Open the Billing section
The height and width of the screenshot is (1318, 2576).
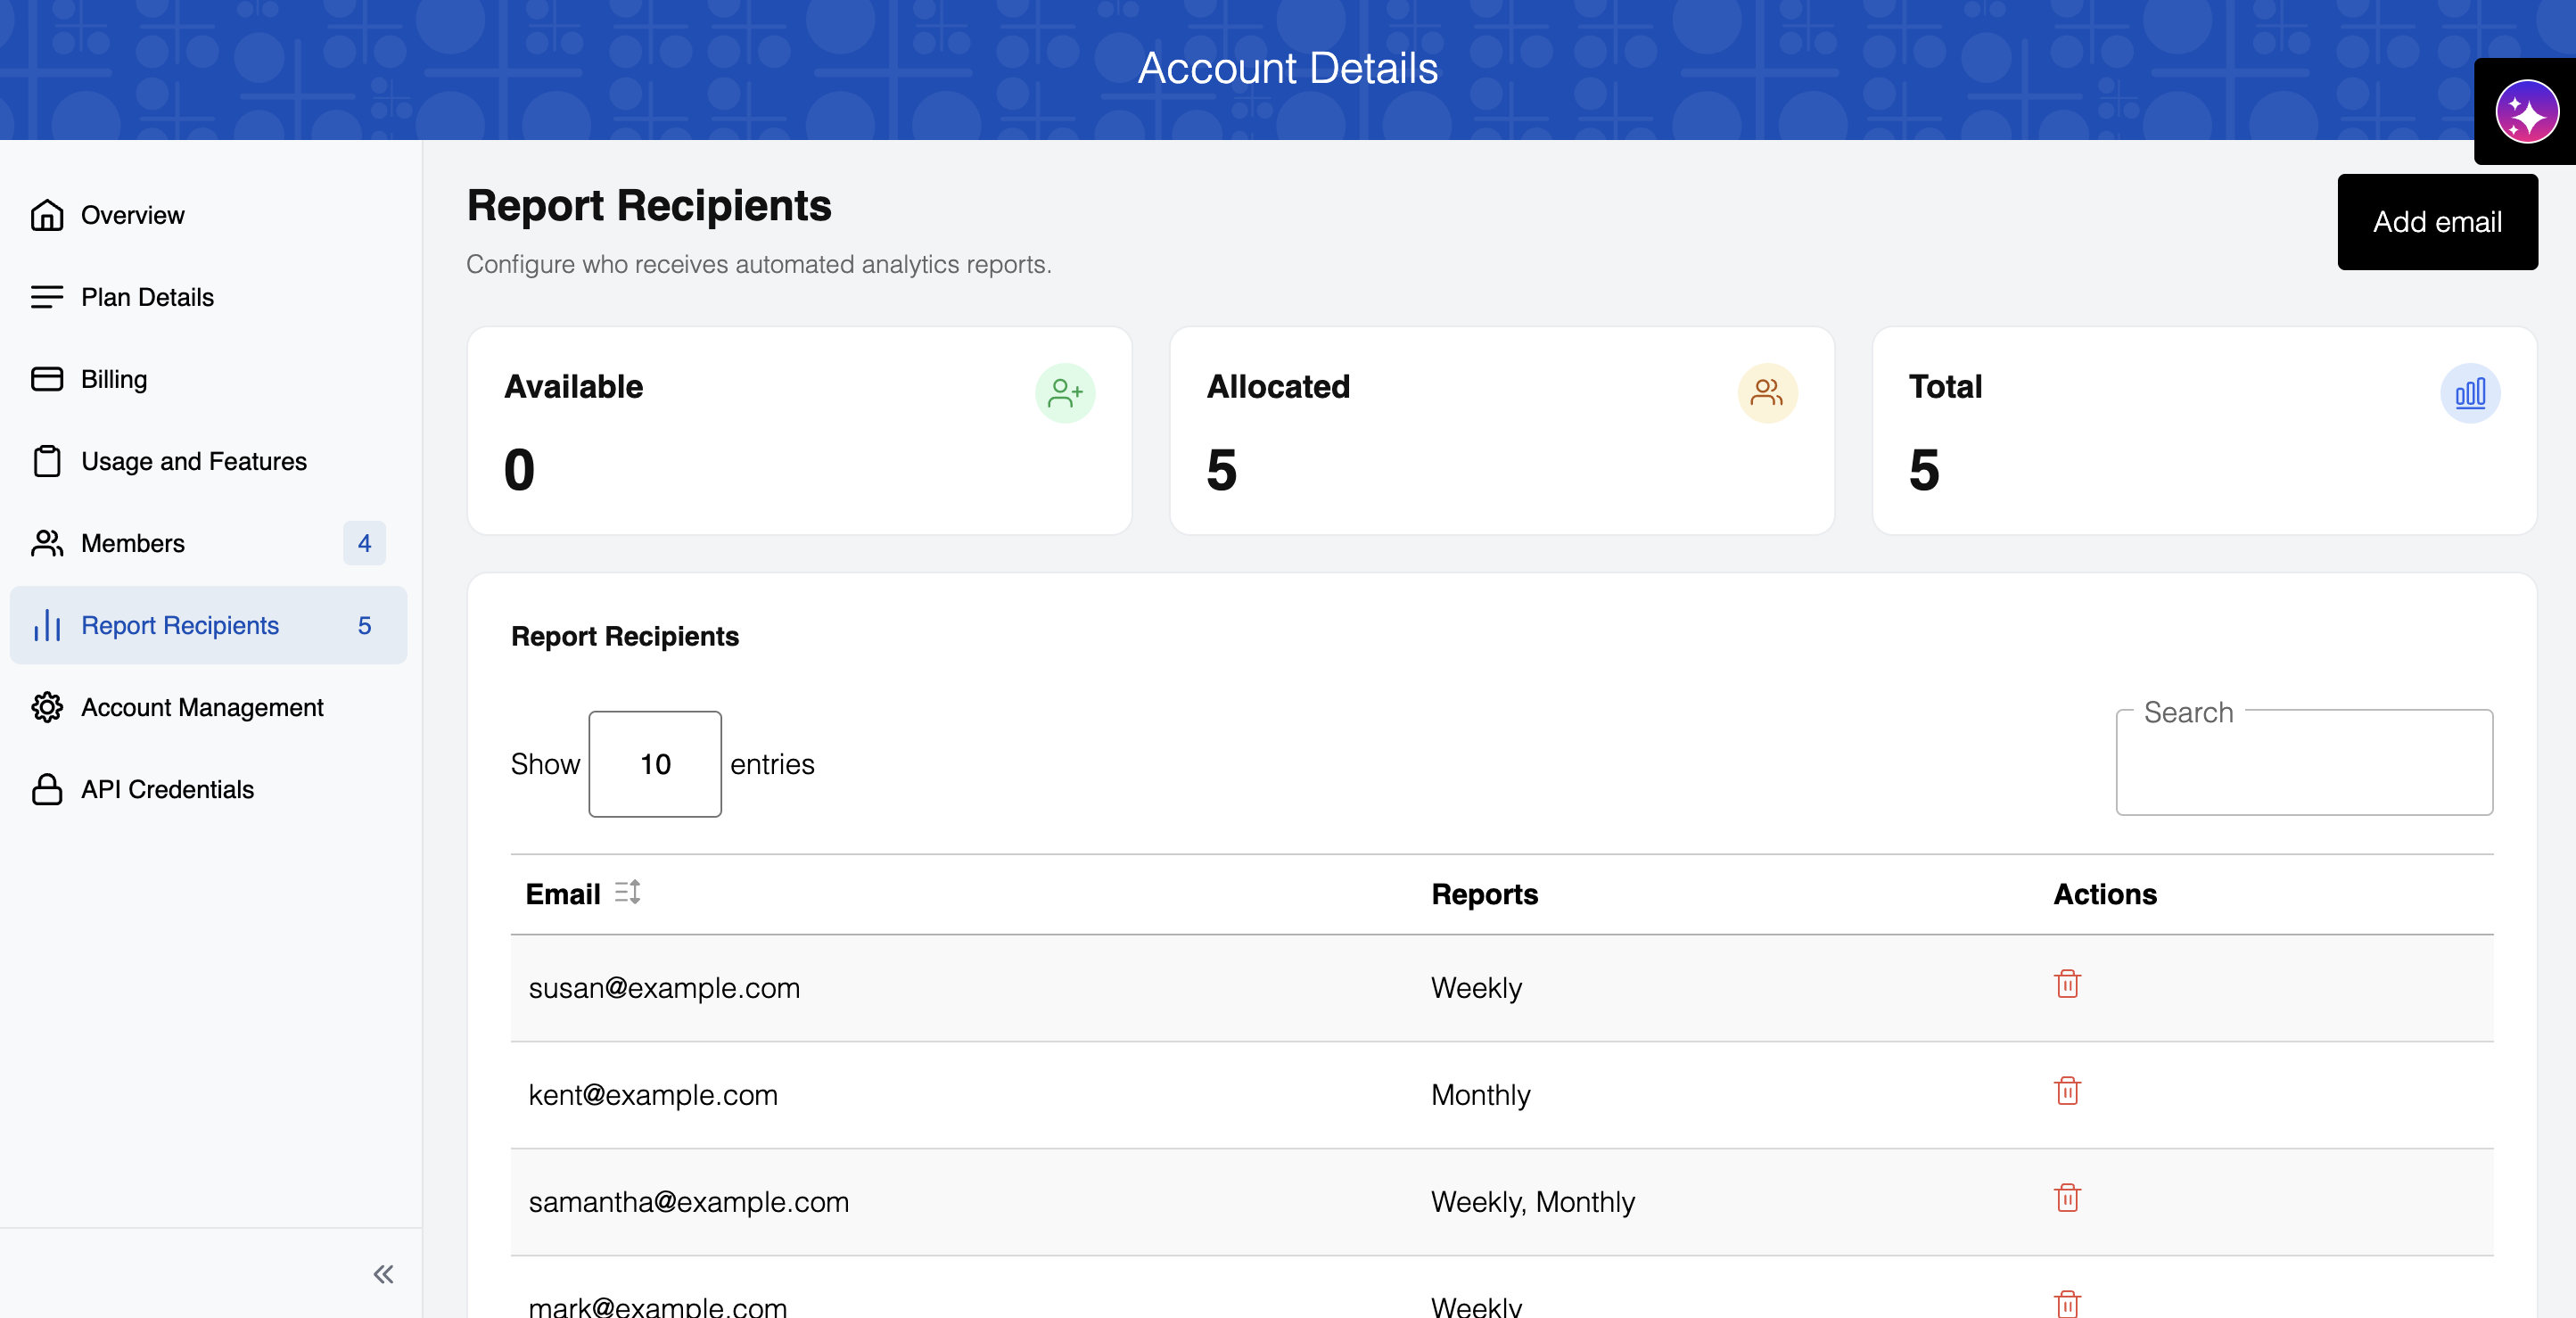pos(208,379)
